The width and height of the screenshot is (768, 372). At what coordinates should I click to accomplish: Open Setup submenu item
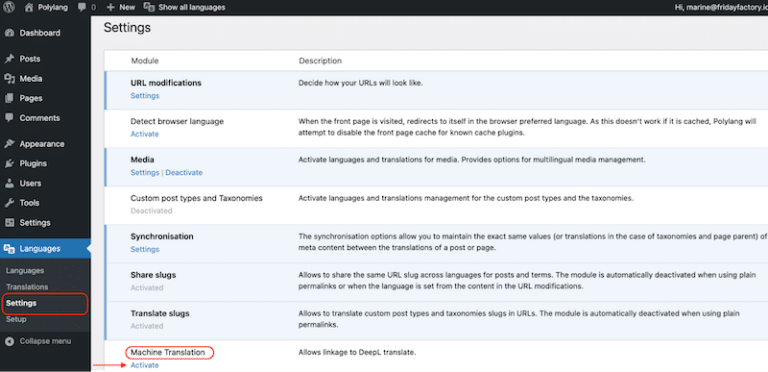(16, 319)
